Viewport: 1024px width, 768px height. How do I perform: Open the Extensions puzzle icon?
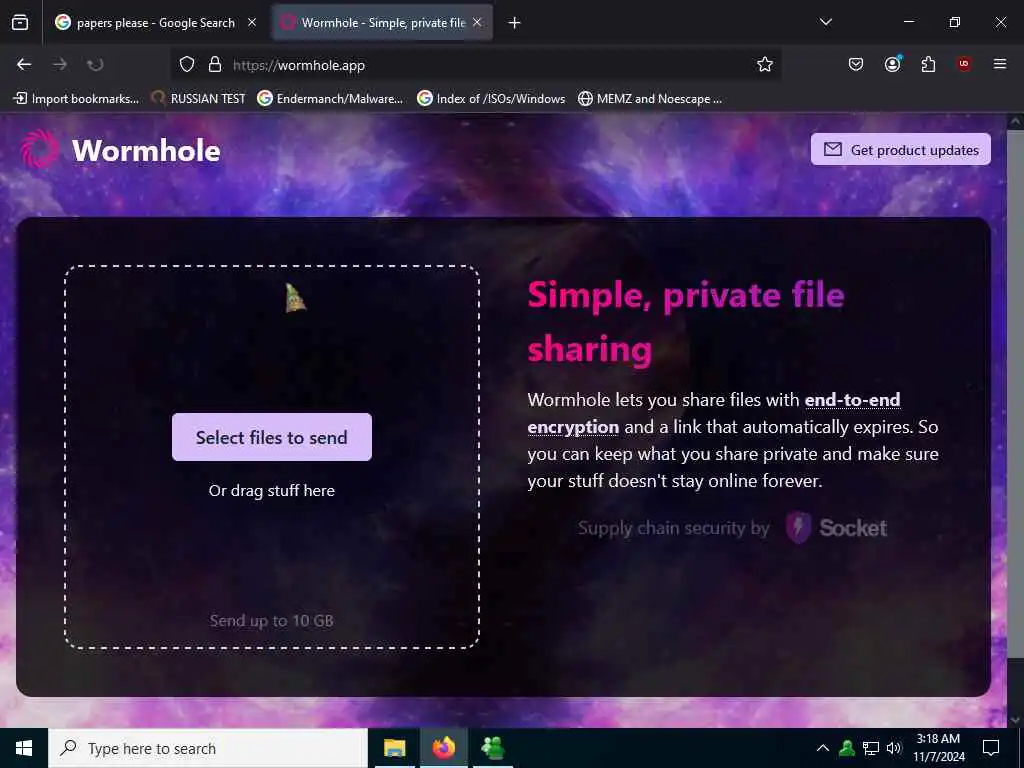(928, 64)
